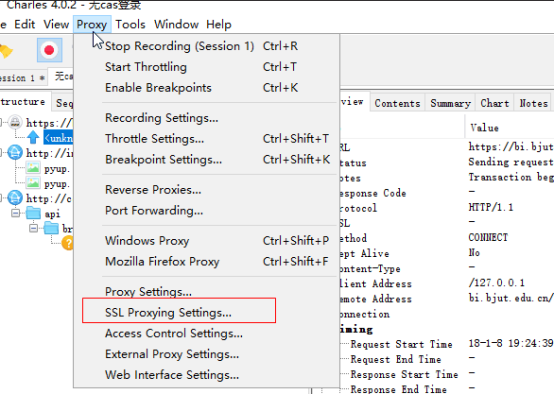Open Throttle Settings...

[206, 139]
